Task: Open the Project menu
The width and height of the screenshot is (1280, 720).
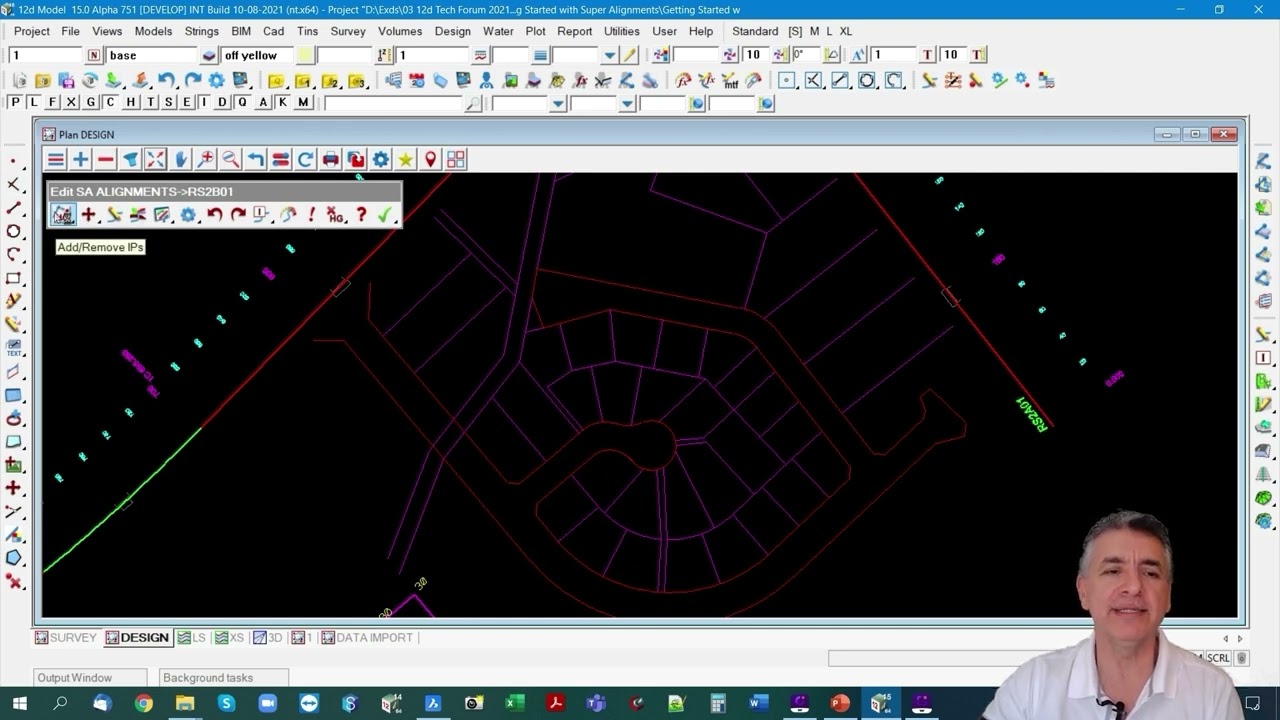Action: (32, 31)
